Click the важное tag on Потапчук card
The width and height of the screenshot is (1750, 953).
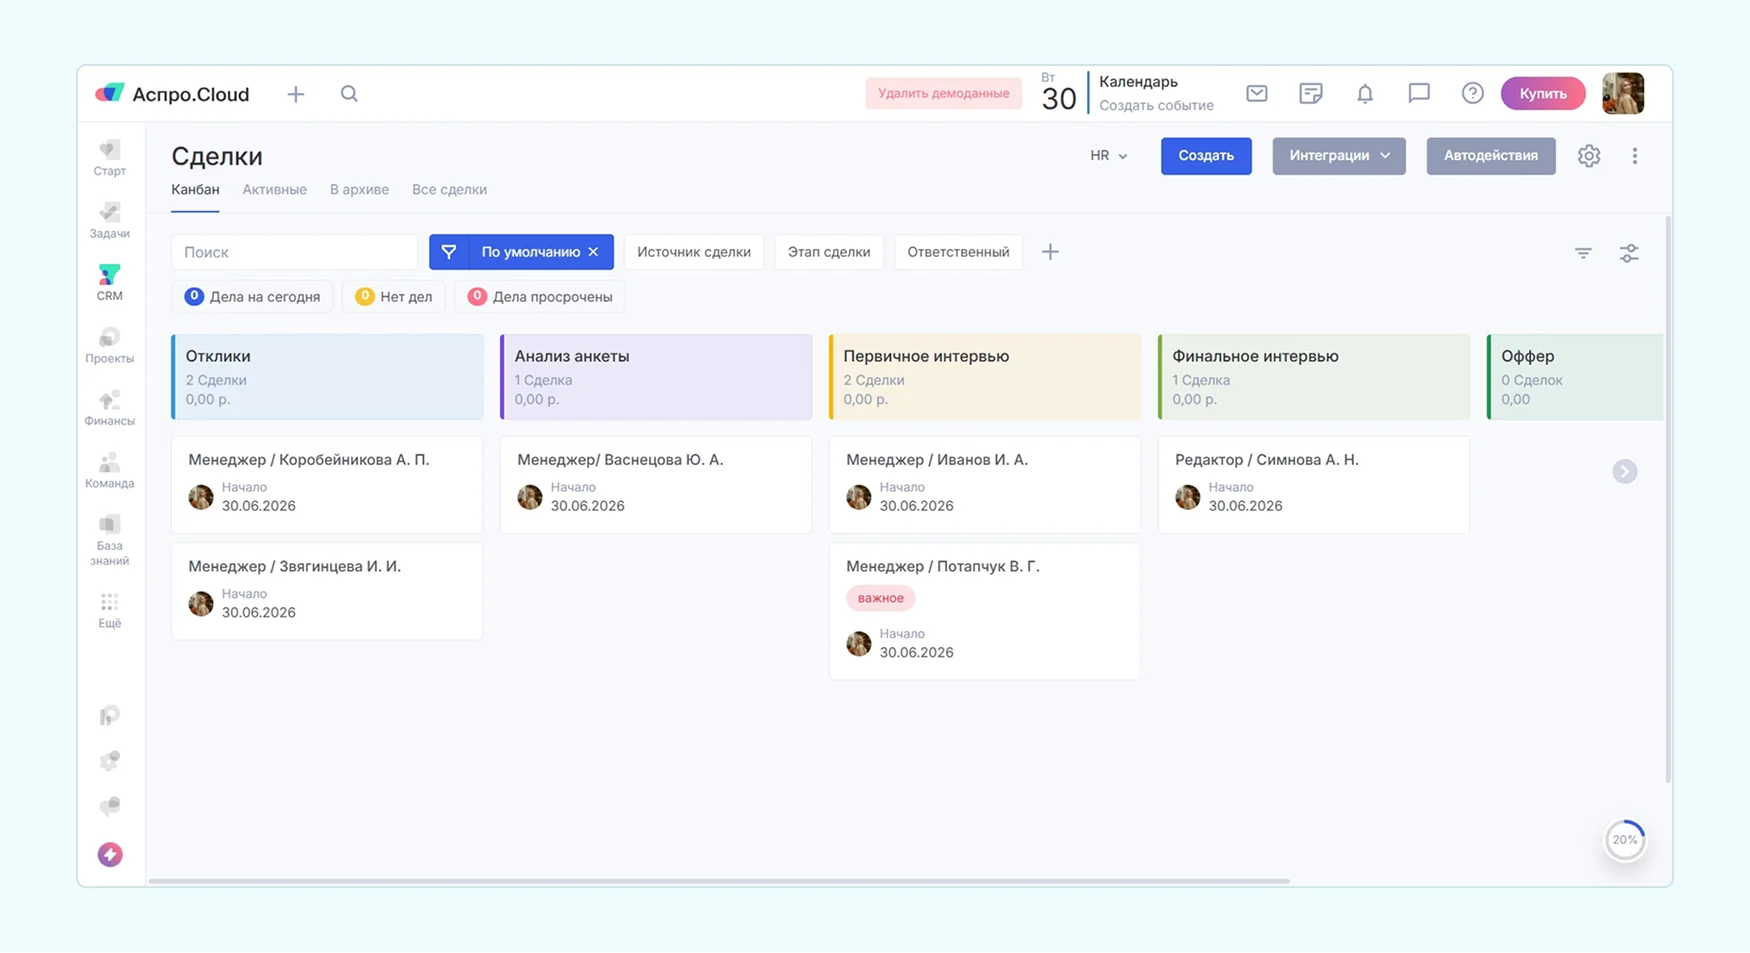click(880, 598)
